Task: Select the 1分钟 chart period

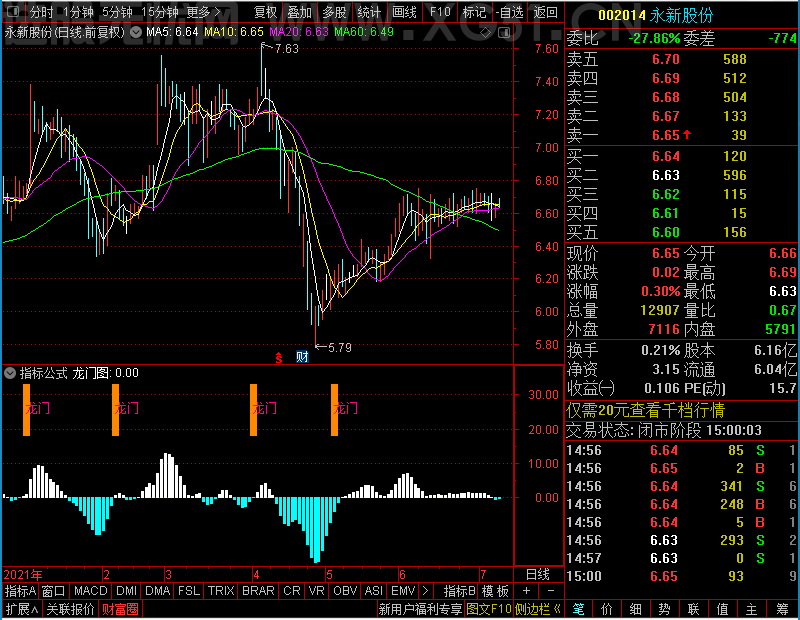Action: [79, 11]
